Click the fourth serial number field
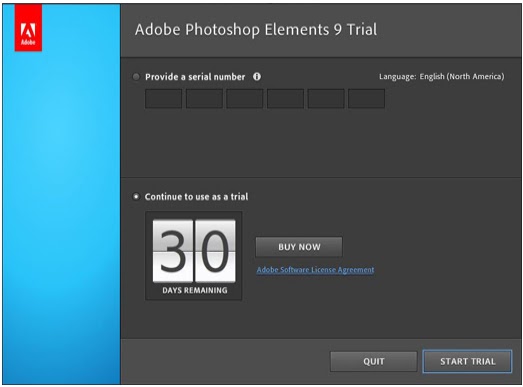 (x=286, y=98)
